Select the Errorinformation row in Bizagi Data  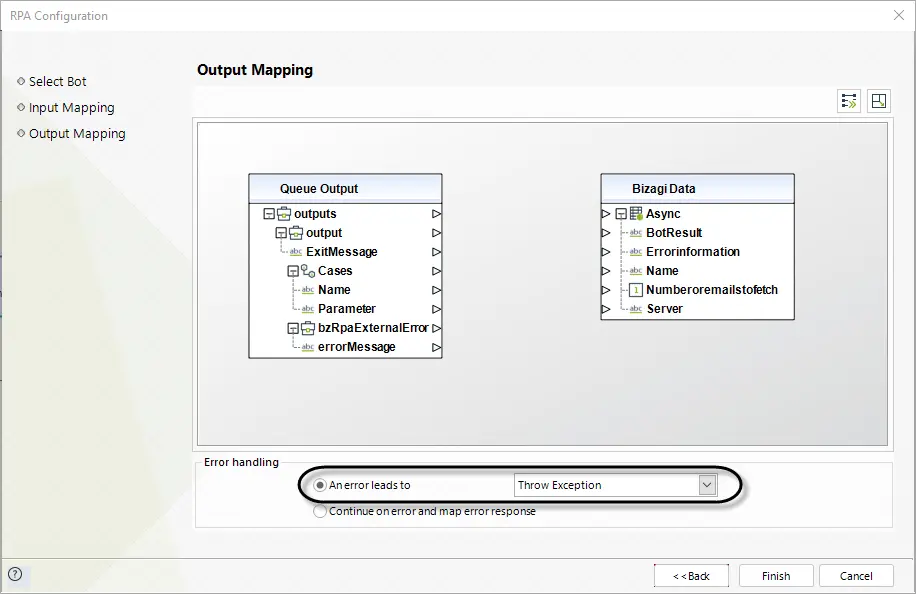[x=698, y=252]
